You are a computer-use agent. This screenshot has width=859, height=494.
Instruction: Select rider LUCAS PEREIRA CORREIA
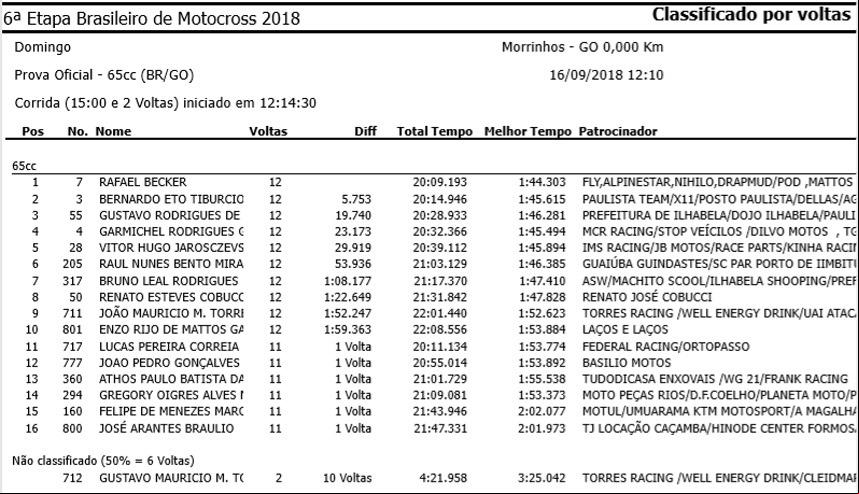[x=169, y=347]
